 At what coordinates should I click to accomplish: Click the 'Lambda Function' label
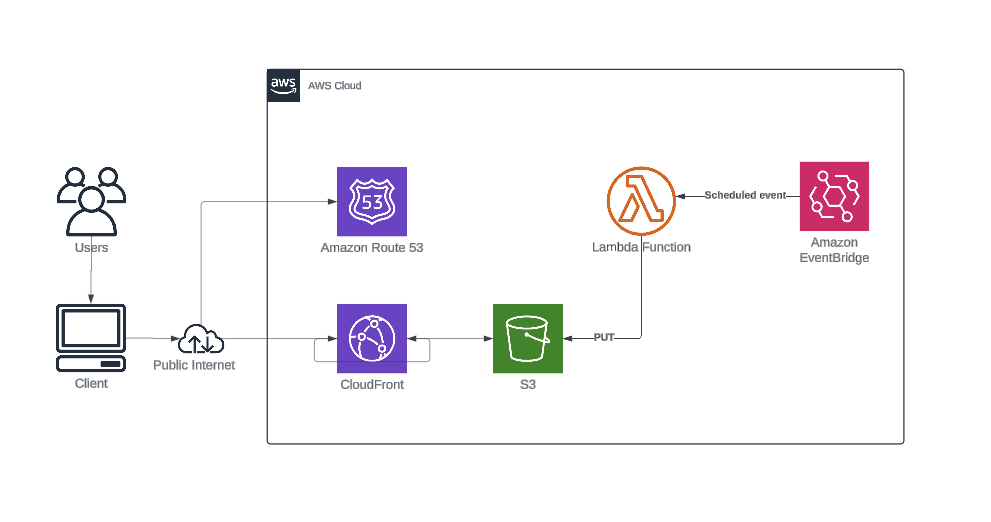(x=641, y=247)
